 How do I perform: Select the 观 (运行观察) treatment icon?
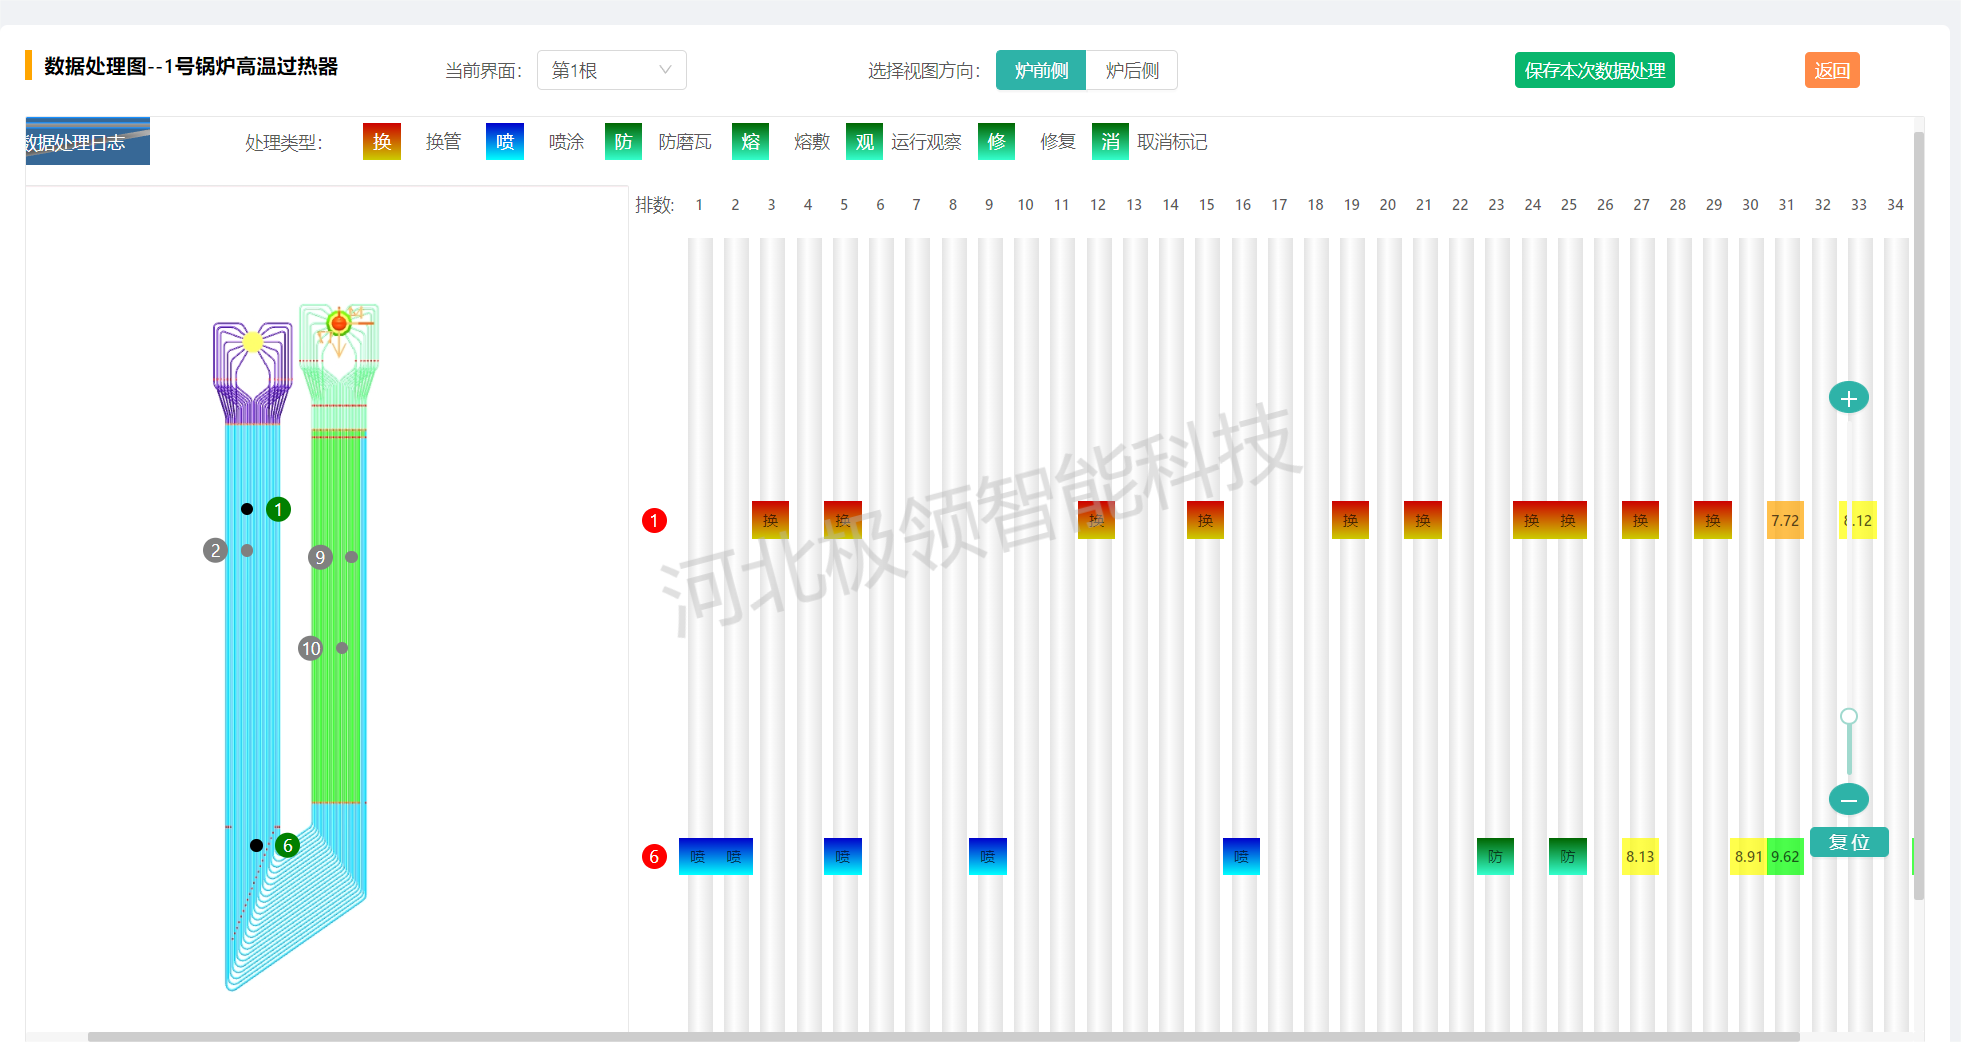point(864,142)
